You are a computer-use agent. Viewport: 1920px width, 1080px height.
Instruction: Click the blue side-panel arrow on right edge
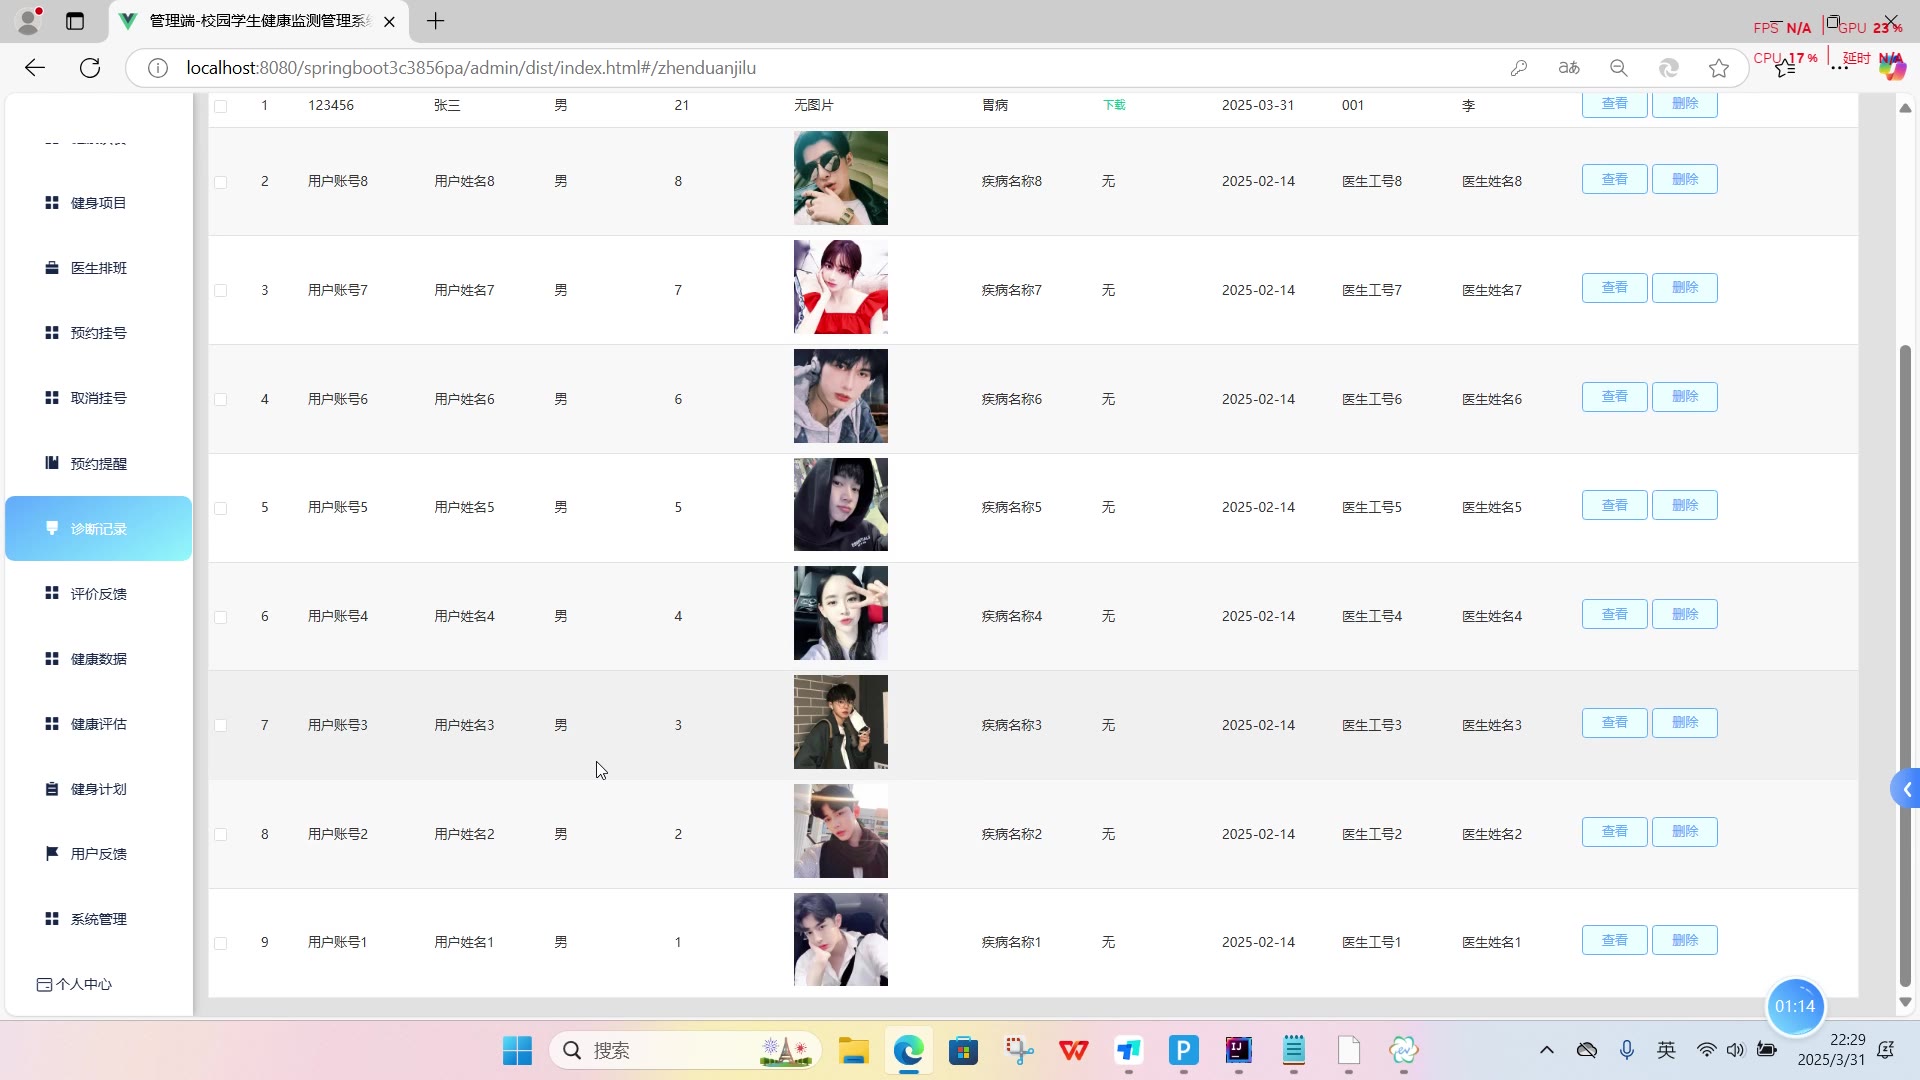tap(1906, 790)
